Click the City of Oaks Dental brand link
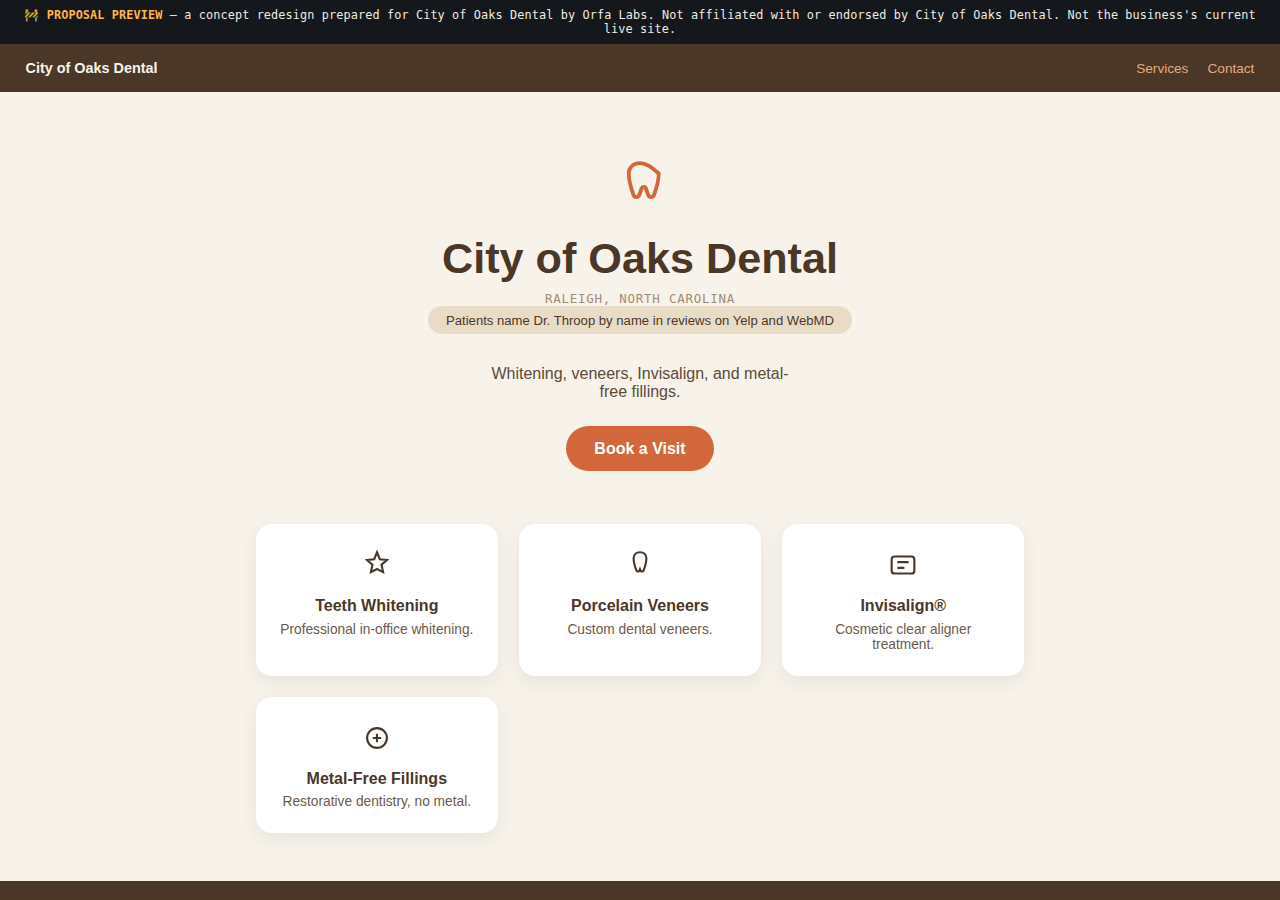 pyautogui.click(x=91, y=68)
